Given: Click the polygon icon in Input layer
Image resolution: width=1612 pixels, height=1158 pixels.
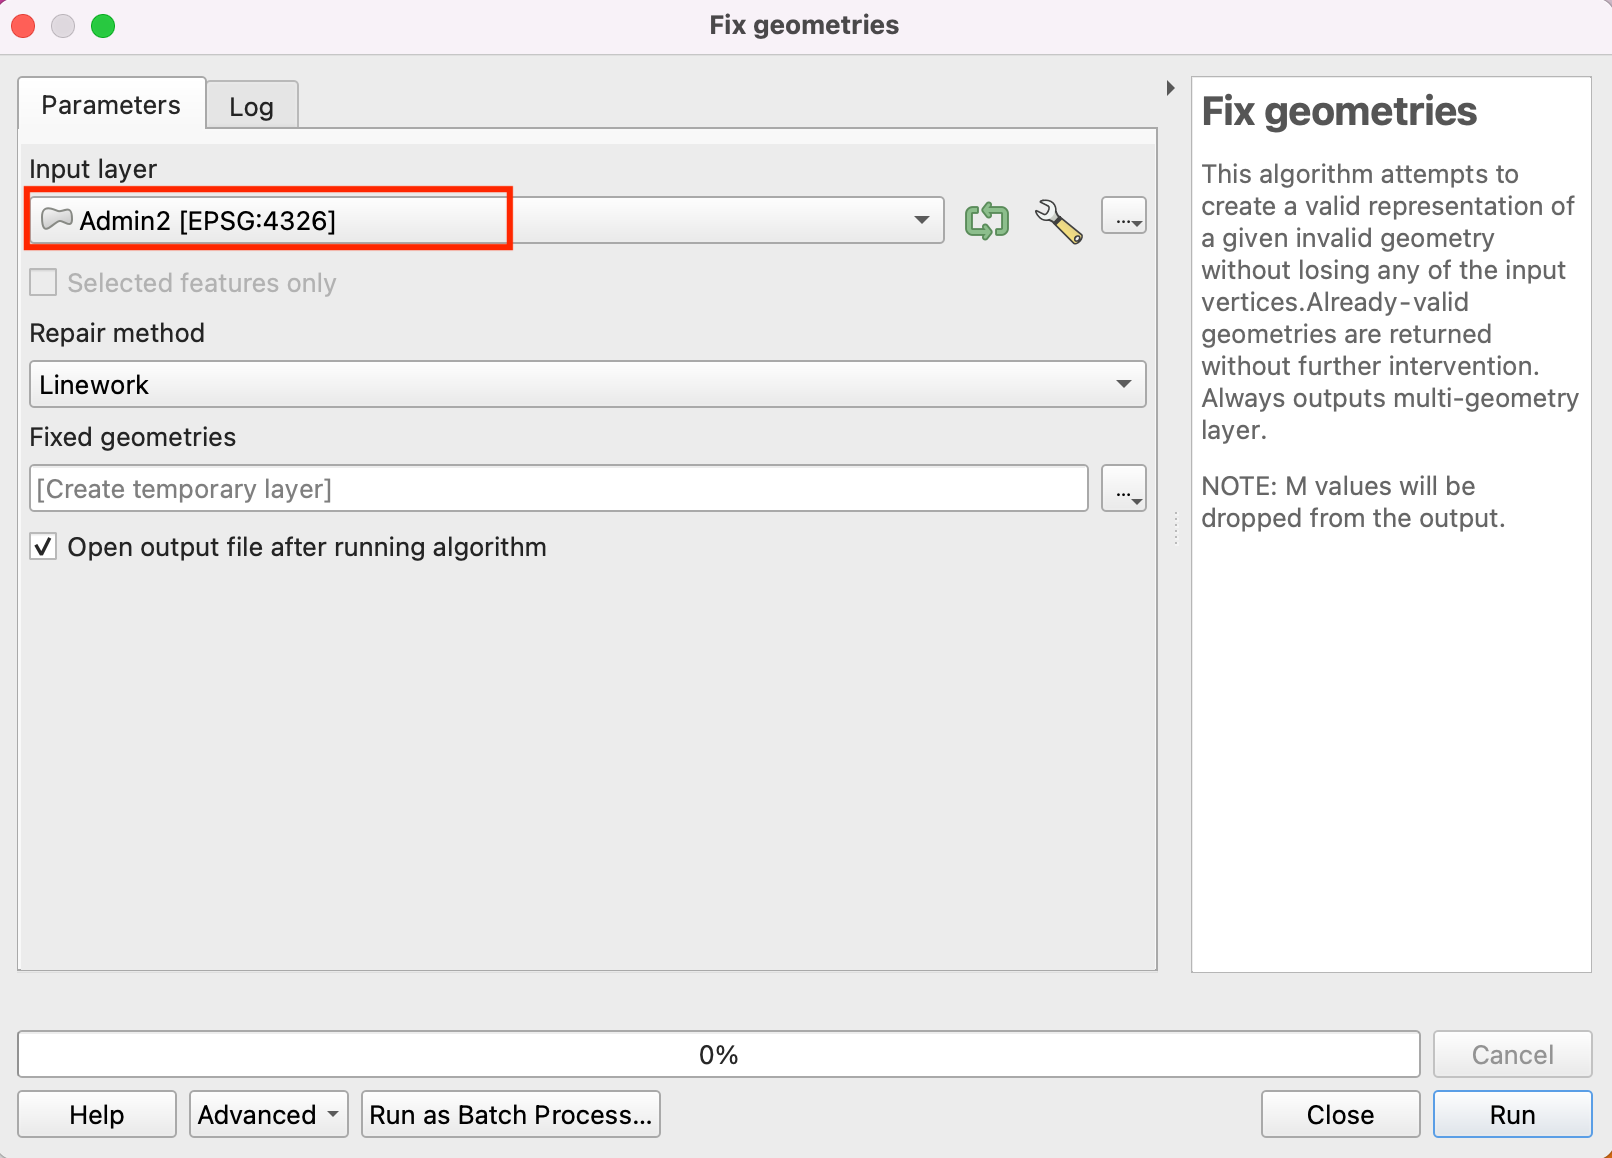Looking at the screenshot, I should point(57,219).
